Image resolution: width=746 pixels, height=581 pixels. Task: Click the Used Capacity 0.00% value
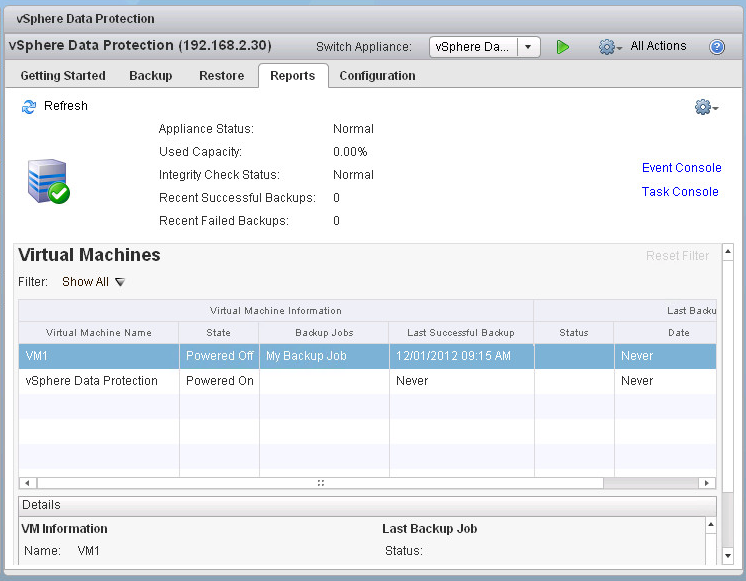(350, 152)
